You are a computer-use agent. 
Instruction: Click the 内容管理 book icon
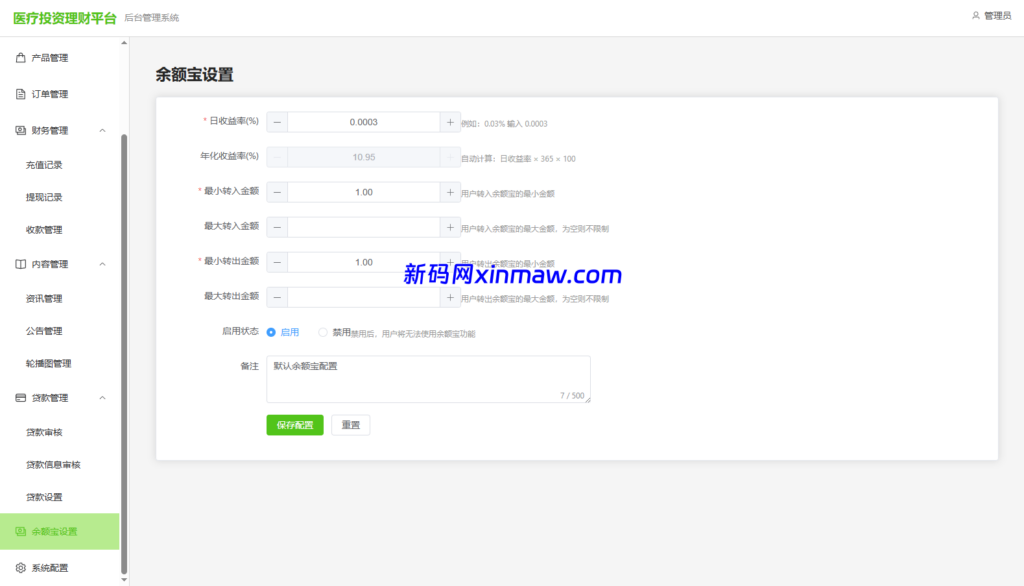point(20,264)
